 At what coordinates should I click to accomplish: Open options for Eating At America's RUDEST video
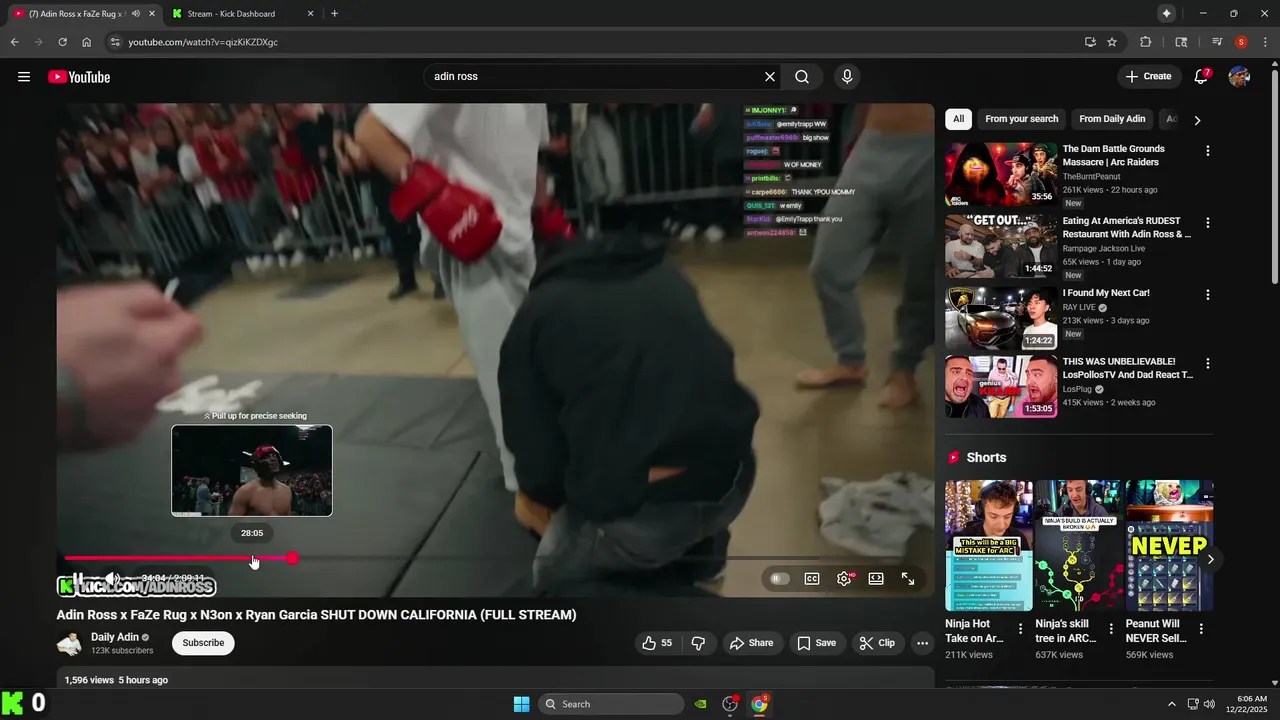pos(1207,223)
